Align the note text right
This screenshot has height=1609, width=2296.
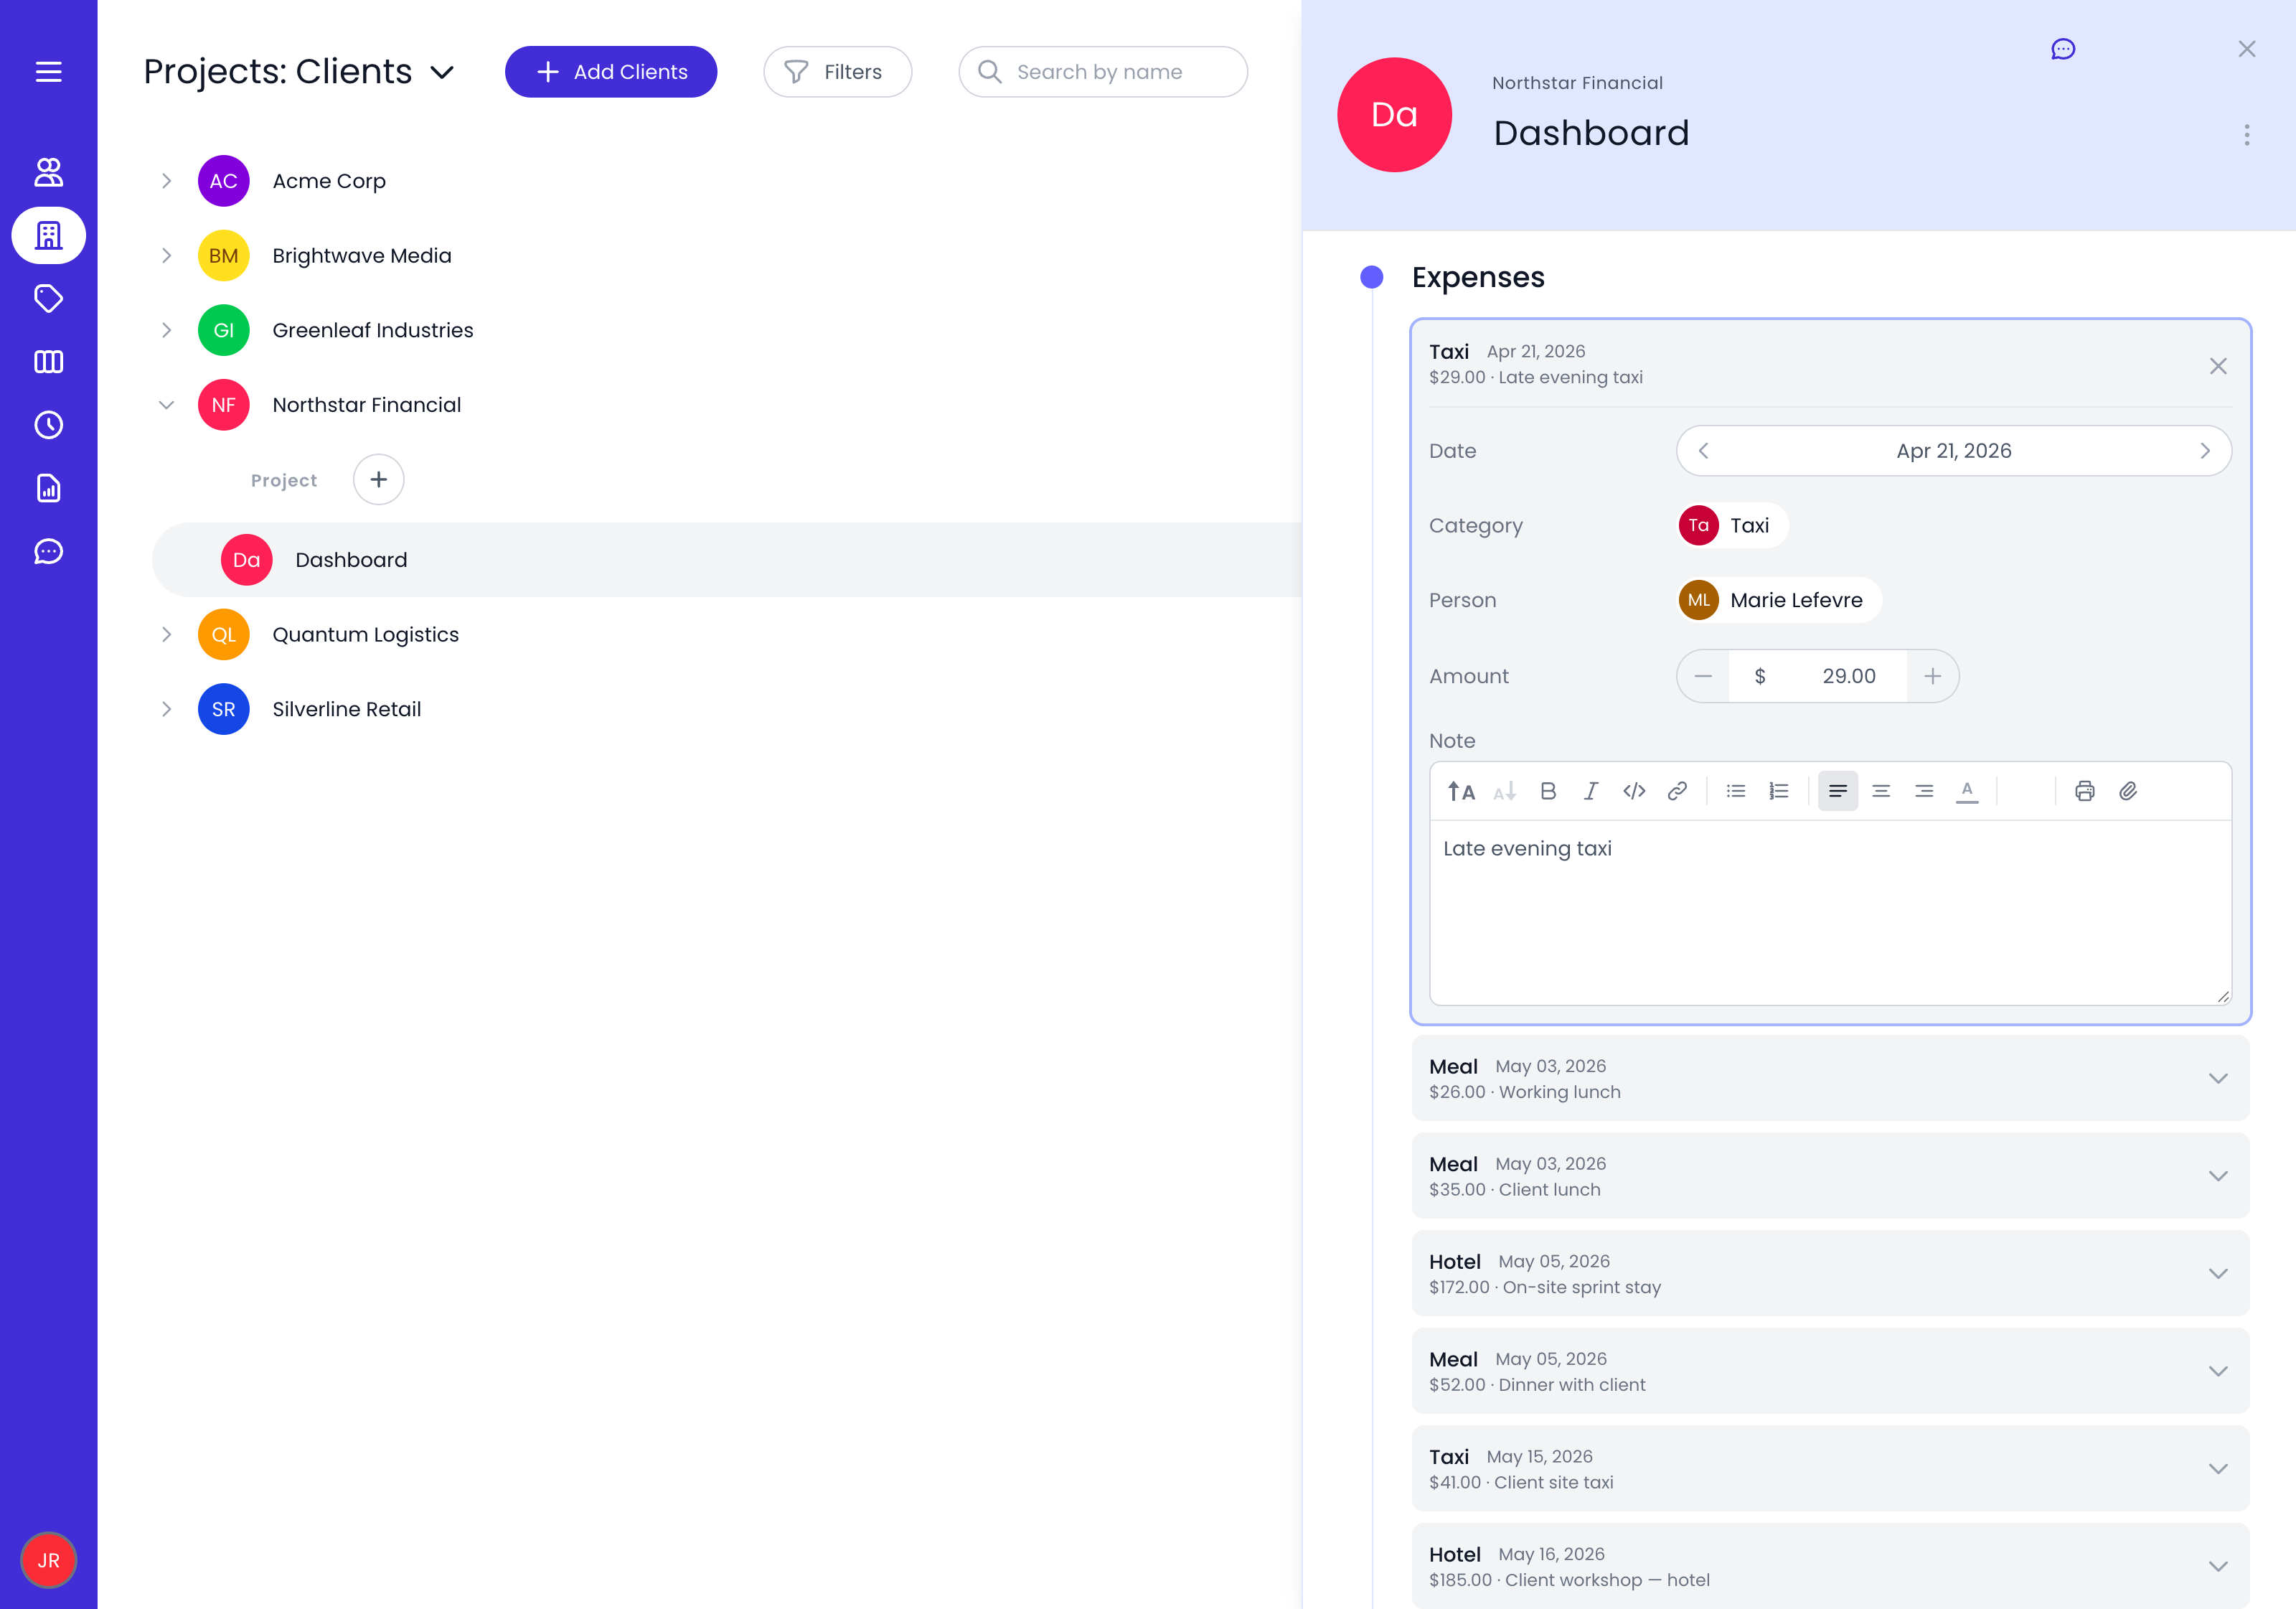[x=1924, y=791]
